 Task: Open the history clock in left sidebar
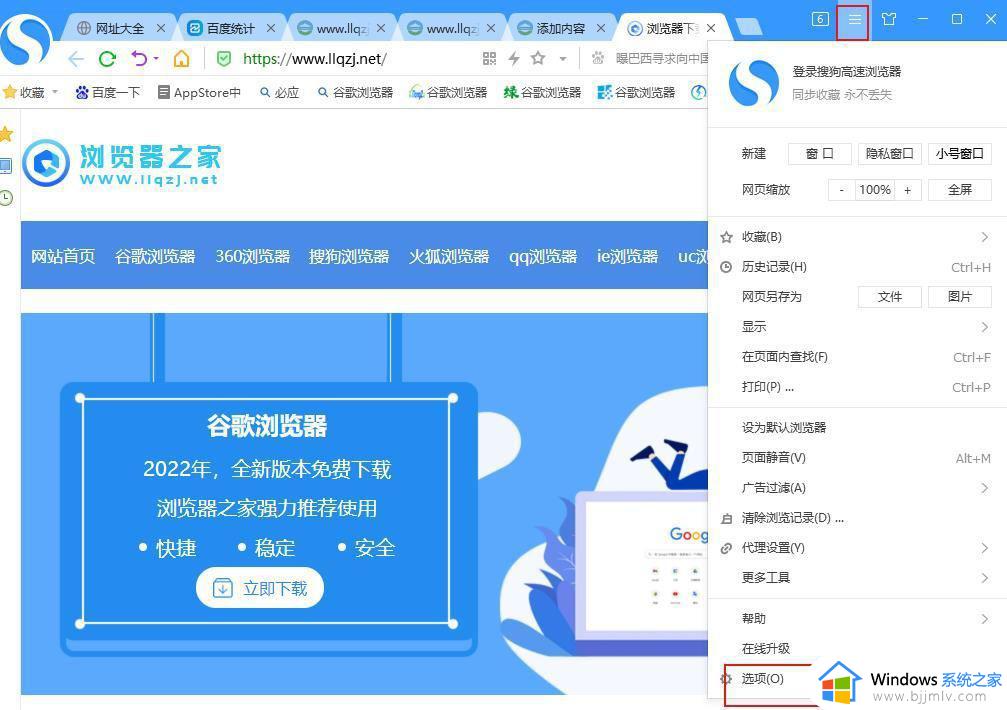pyautogui.click(x=6, y=198)
